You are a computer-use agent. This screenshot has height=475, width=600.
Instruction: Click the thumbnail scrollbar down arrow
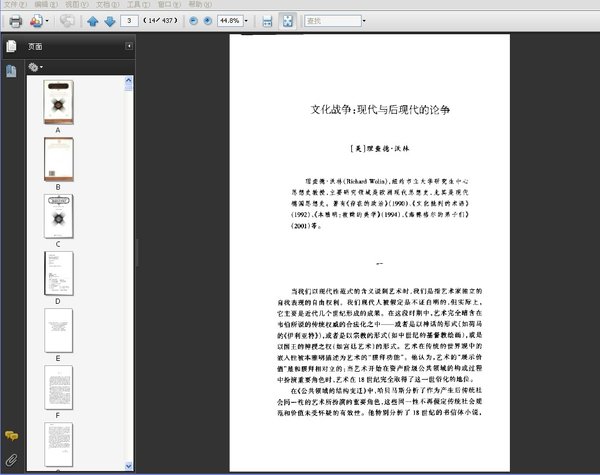point(129,466)
